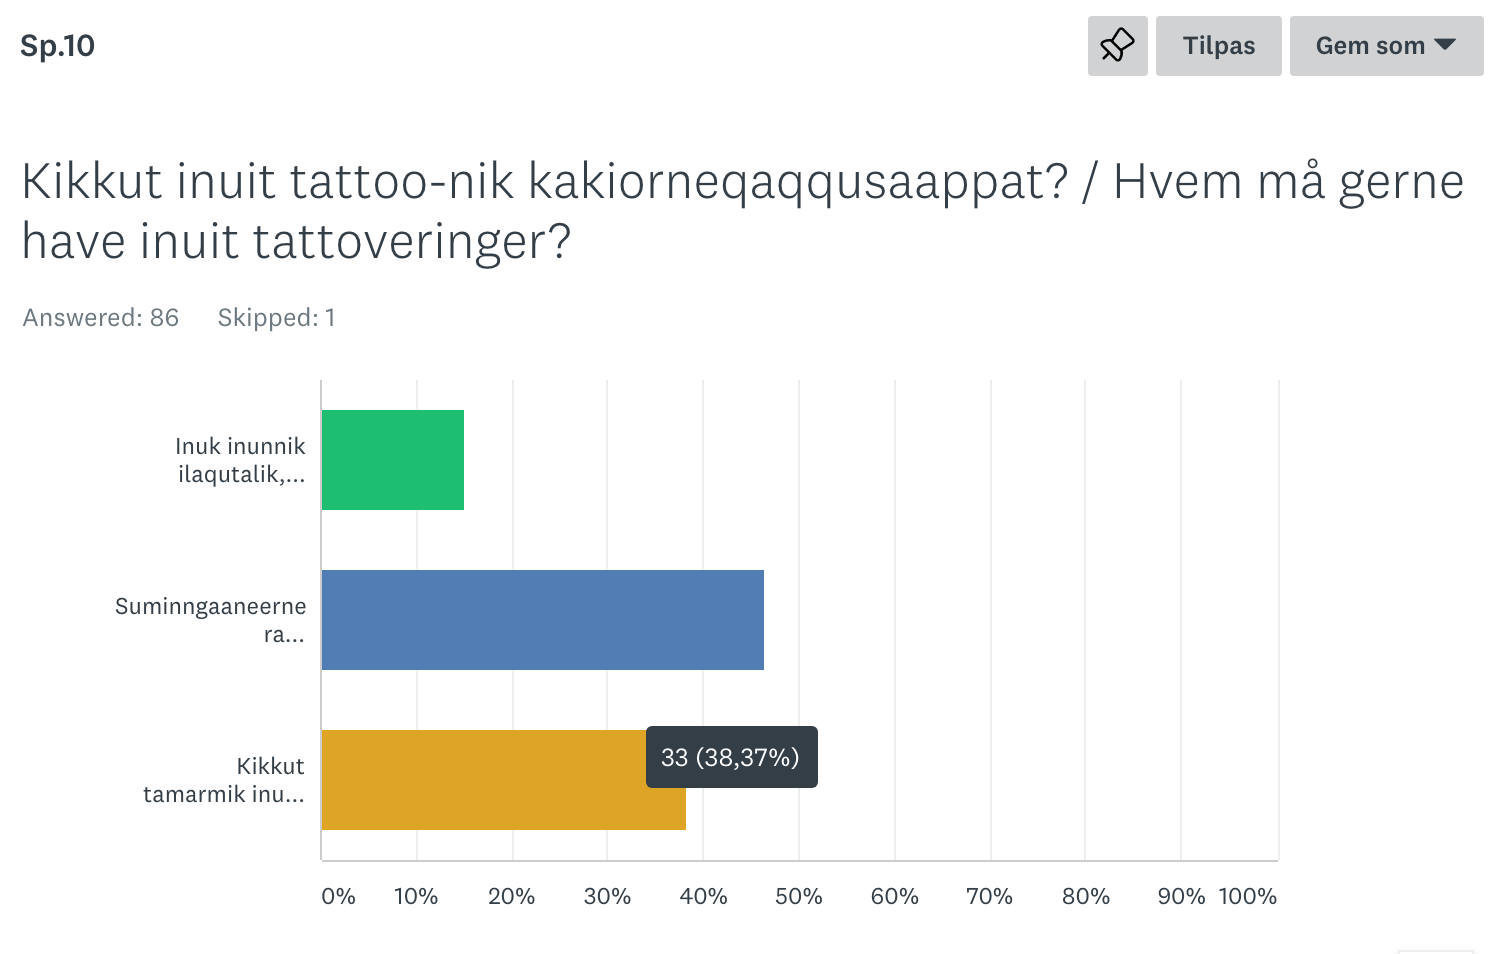Click the blue Suminngaaneerne bar
This screenshot has height=954, width=1502.
pos(542,620)
